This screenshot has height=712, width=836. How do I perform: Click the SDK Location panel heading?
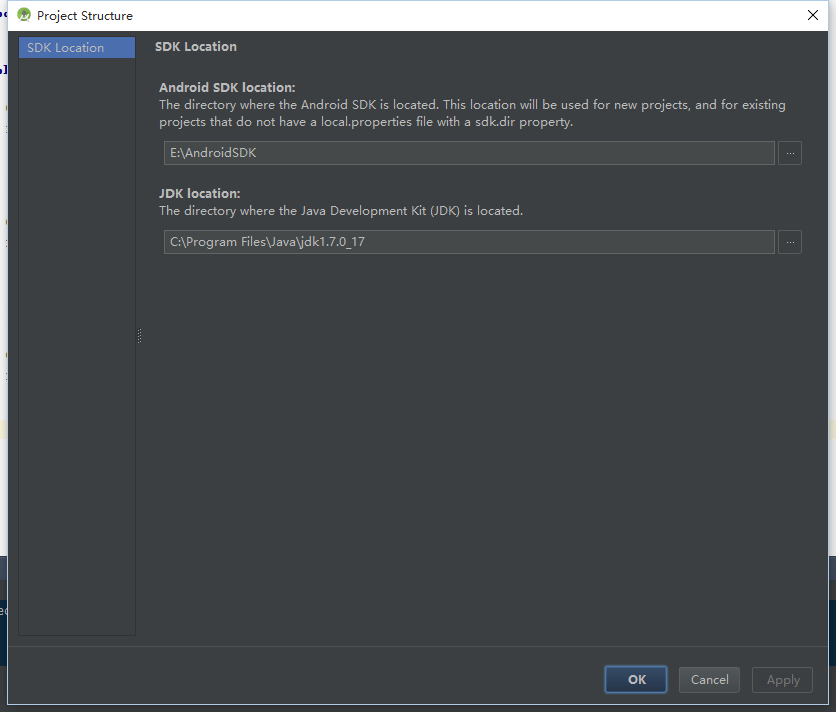[196, 47]
